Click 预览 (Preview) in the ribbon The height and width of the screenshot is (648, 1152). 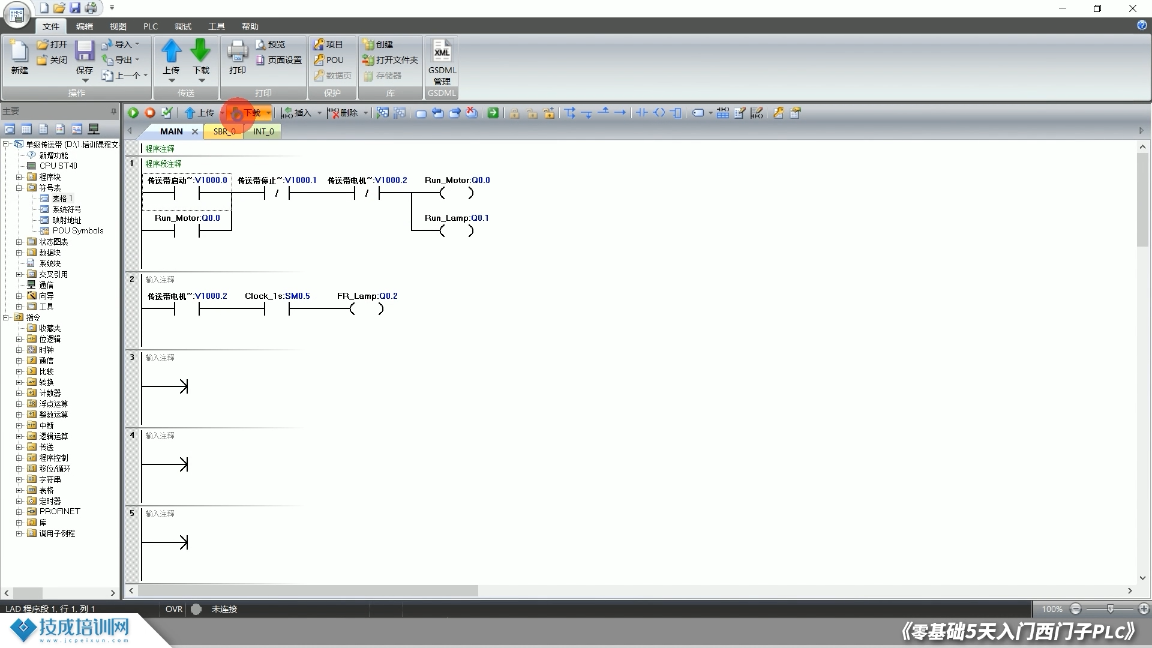270,45
